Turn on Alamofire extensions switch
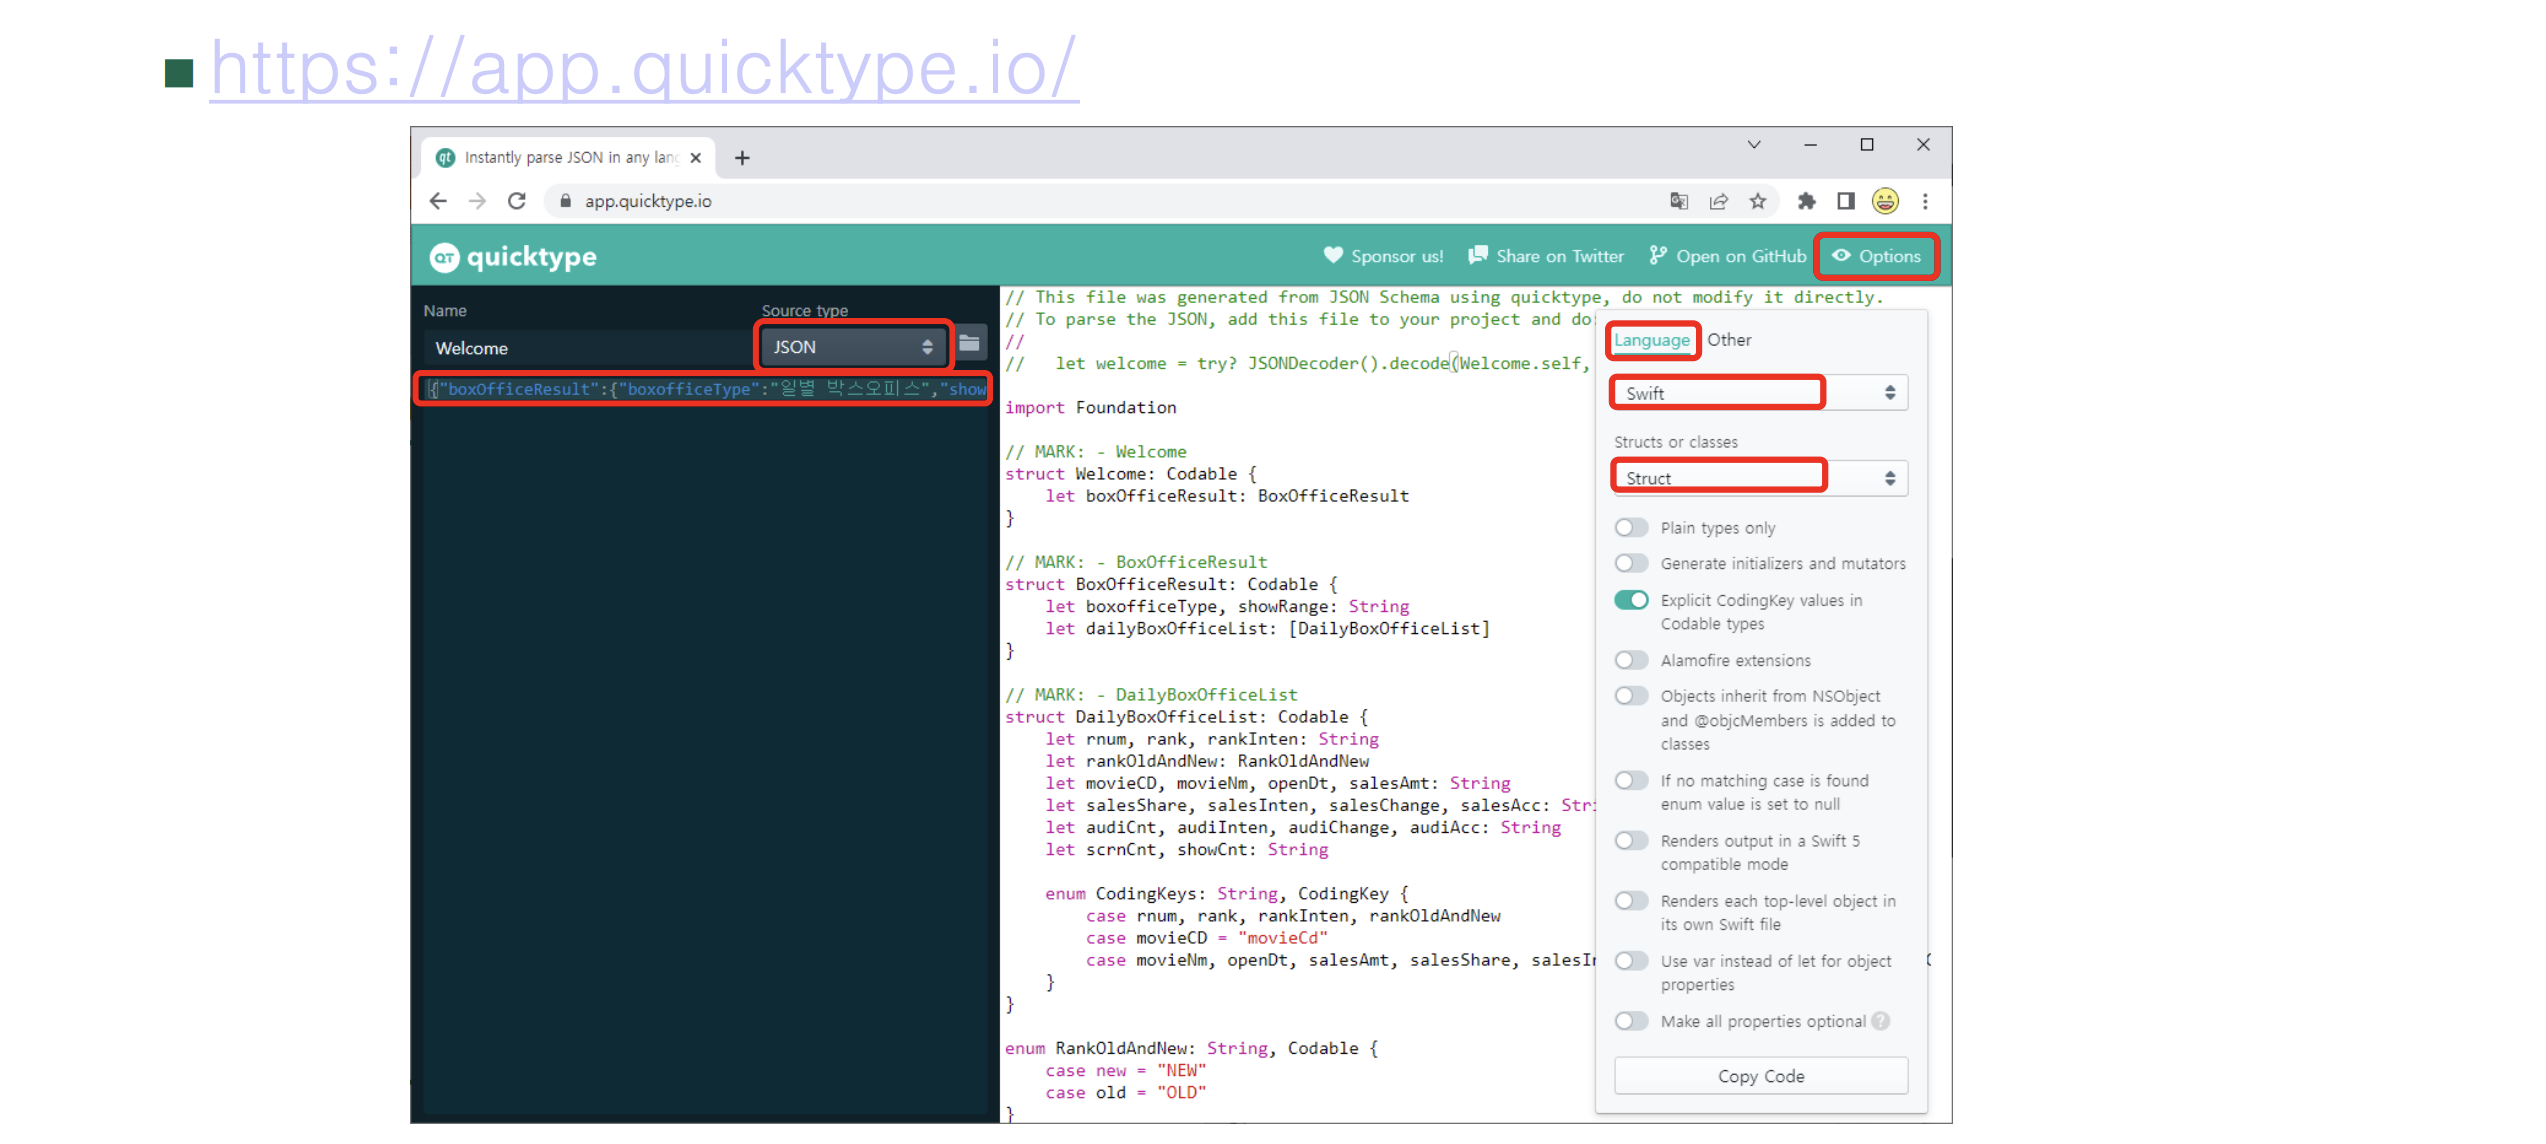The height and width of the screenshot is (1144, 2546). point(1631,660)
